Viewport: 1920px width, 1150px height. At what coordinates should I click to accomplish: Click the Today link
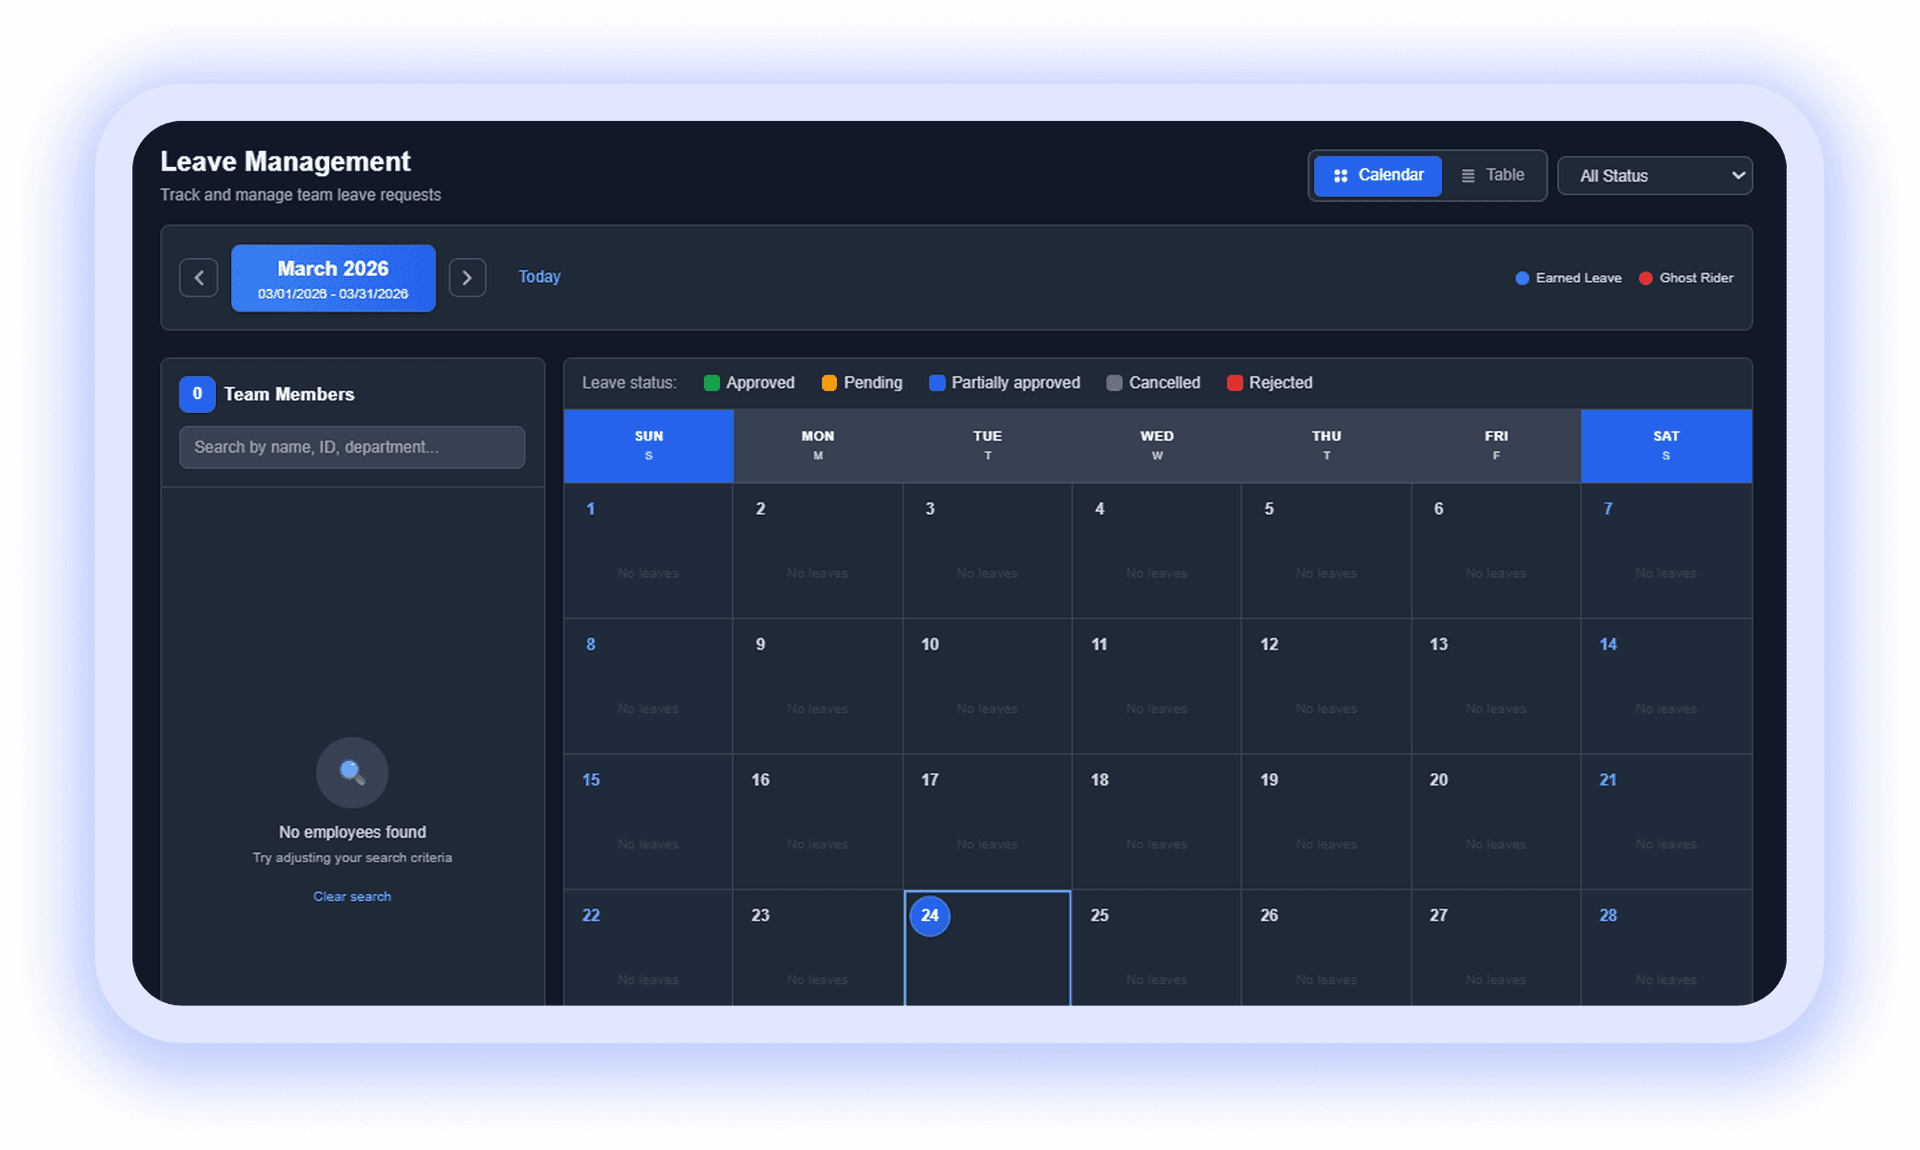point(539,276)
